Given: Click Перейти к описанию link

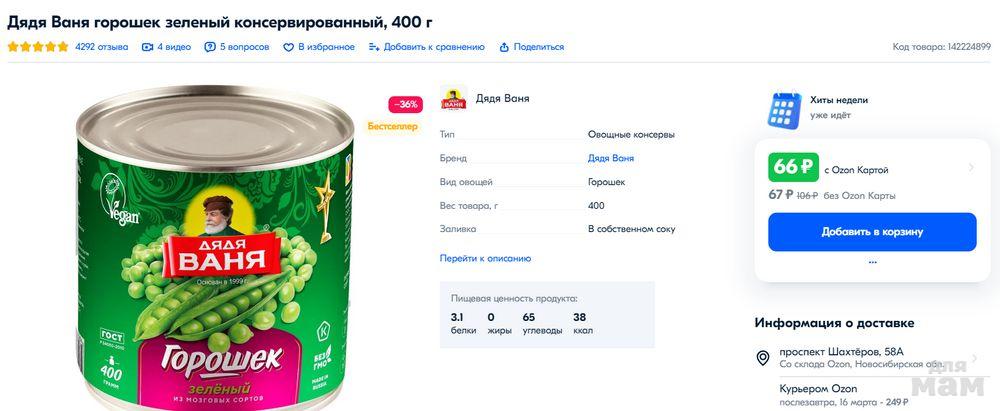Looking at the screenshot, I should (485, 258).
